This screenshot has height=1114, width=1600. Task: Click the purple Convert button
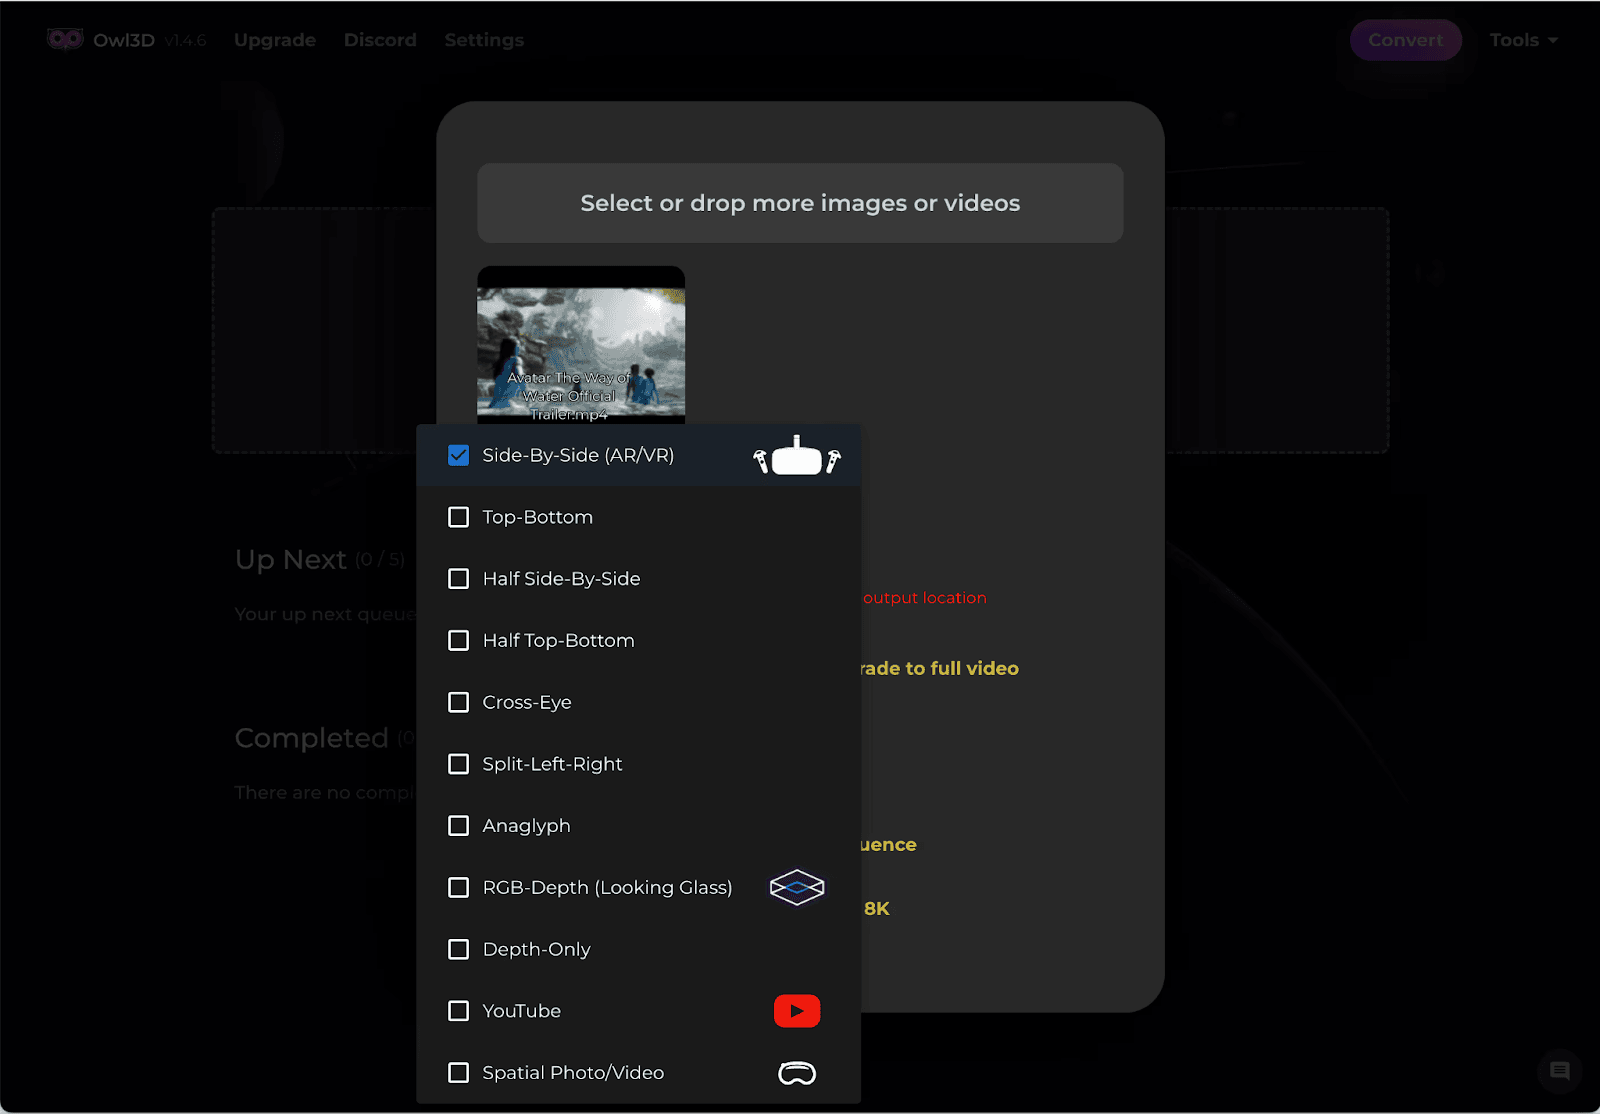(1406, 40)
